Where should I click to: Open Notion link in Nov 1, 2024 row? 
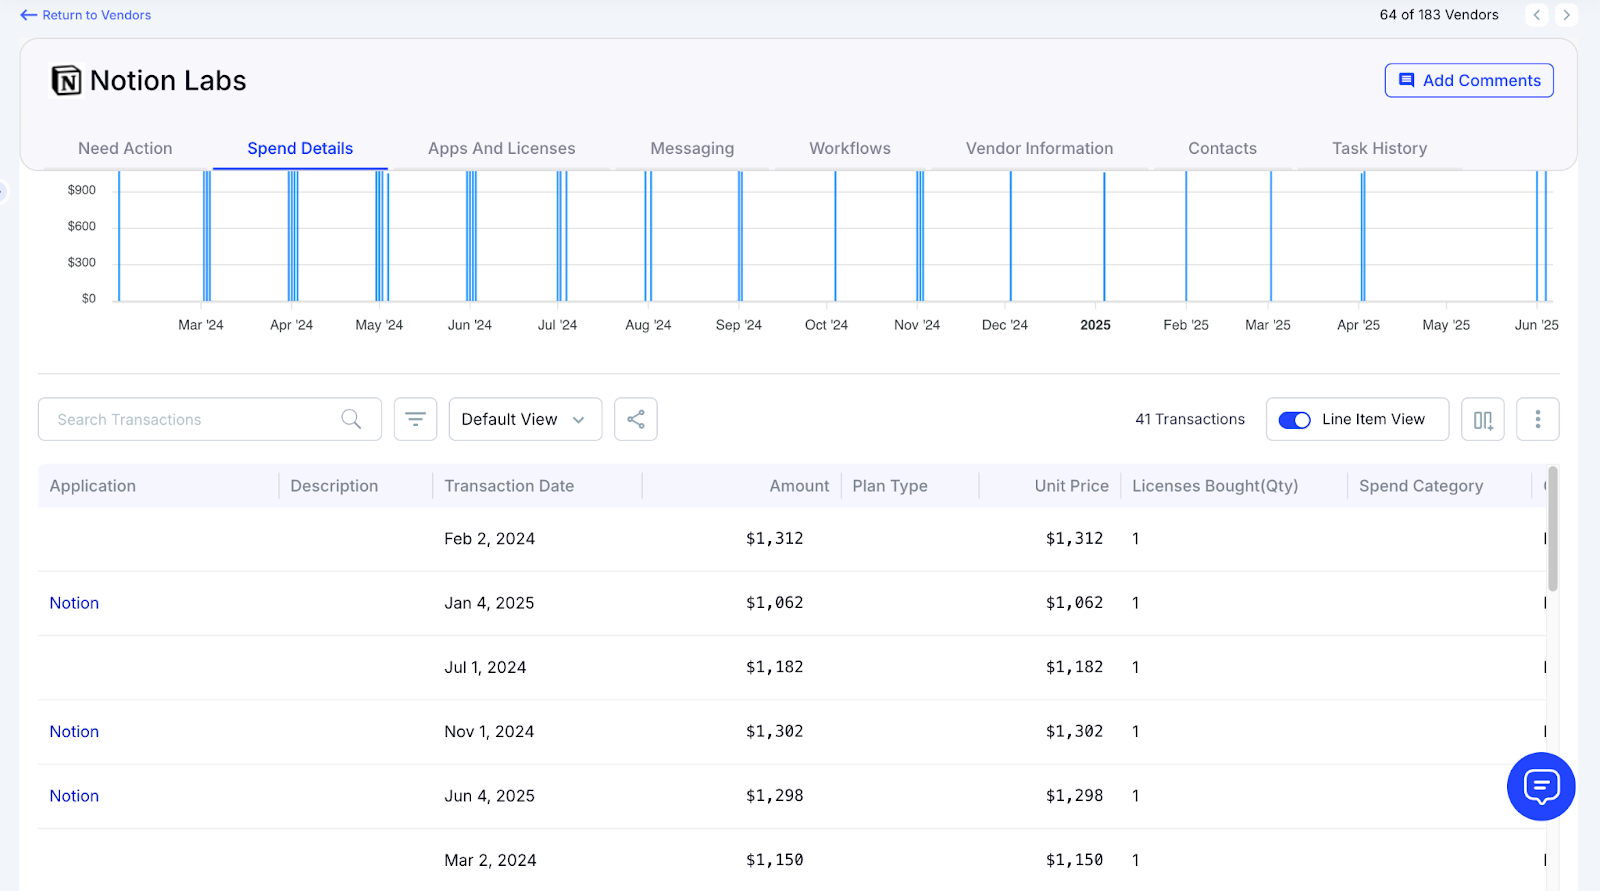[x=74, y=732]
